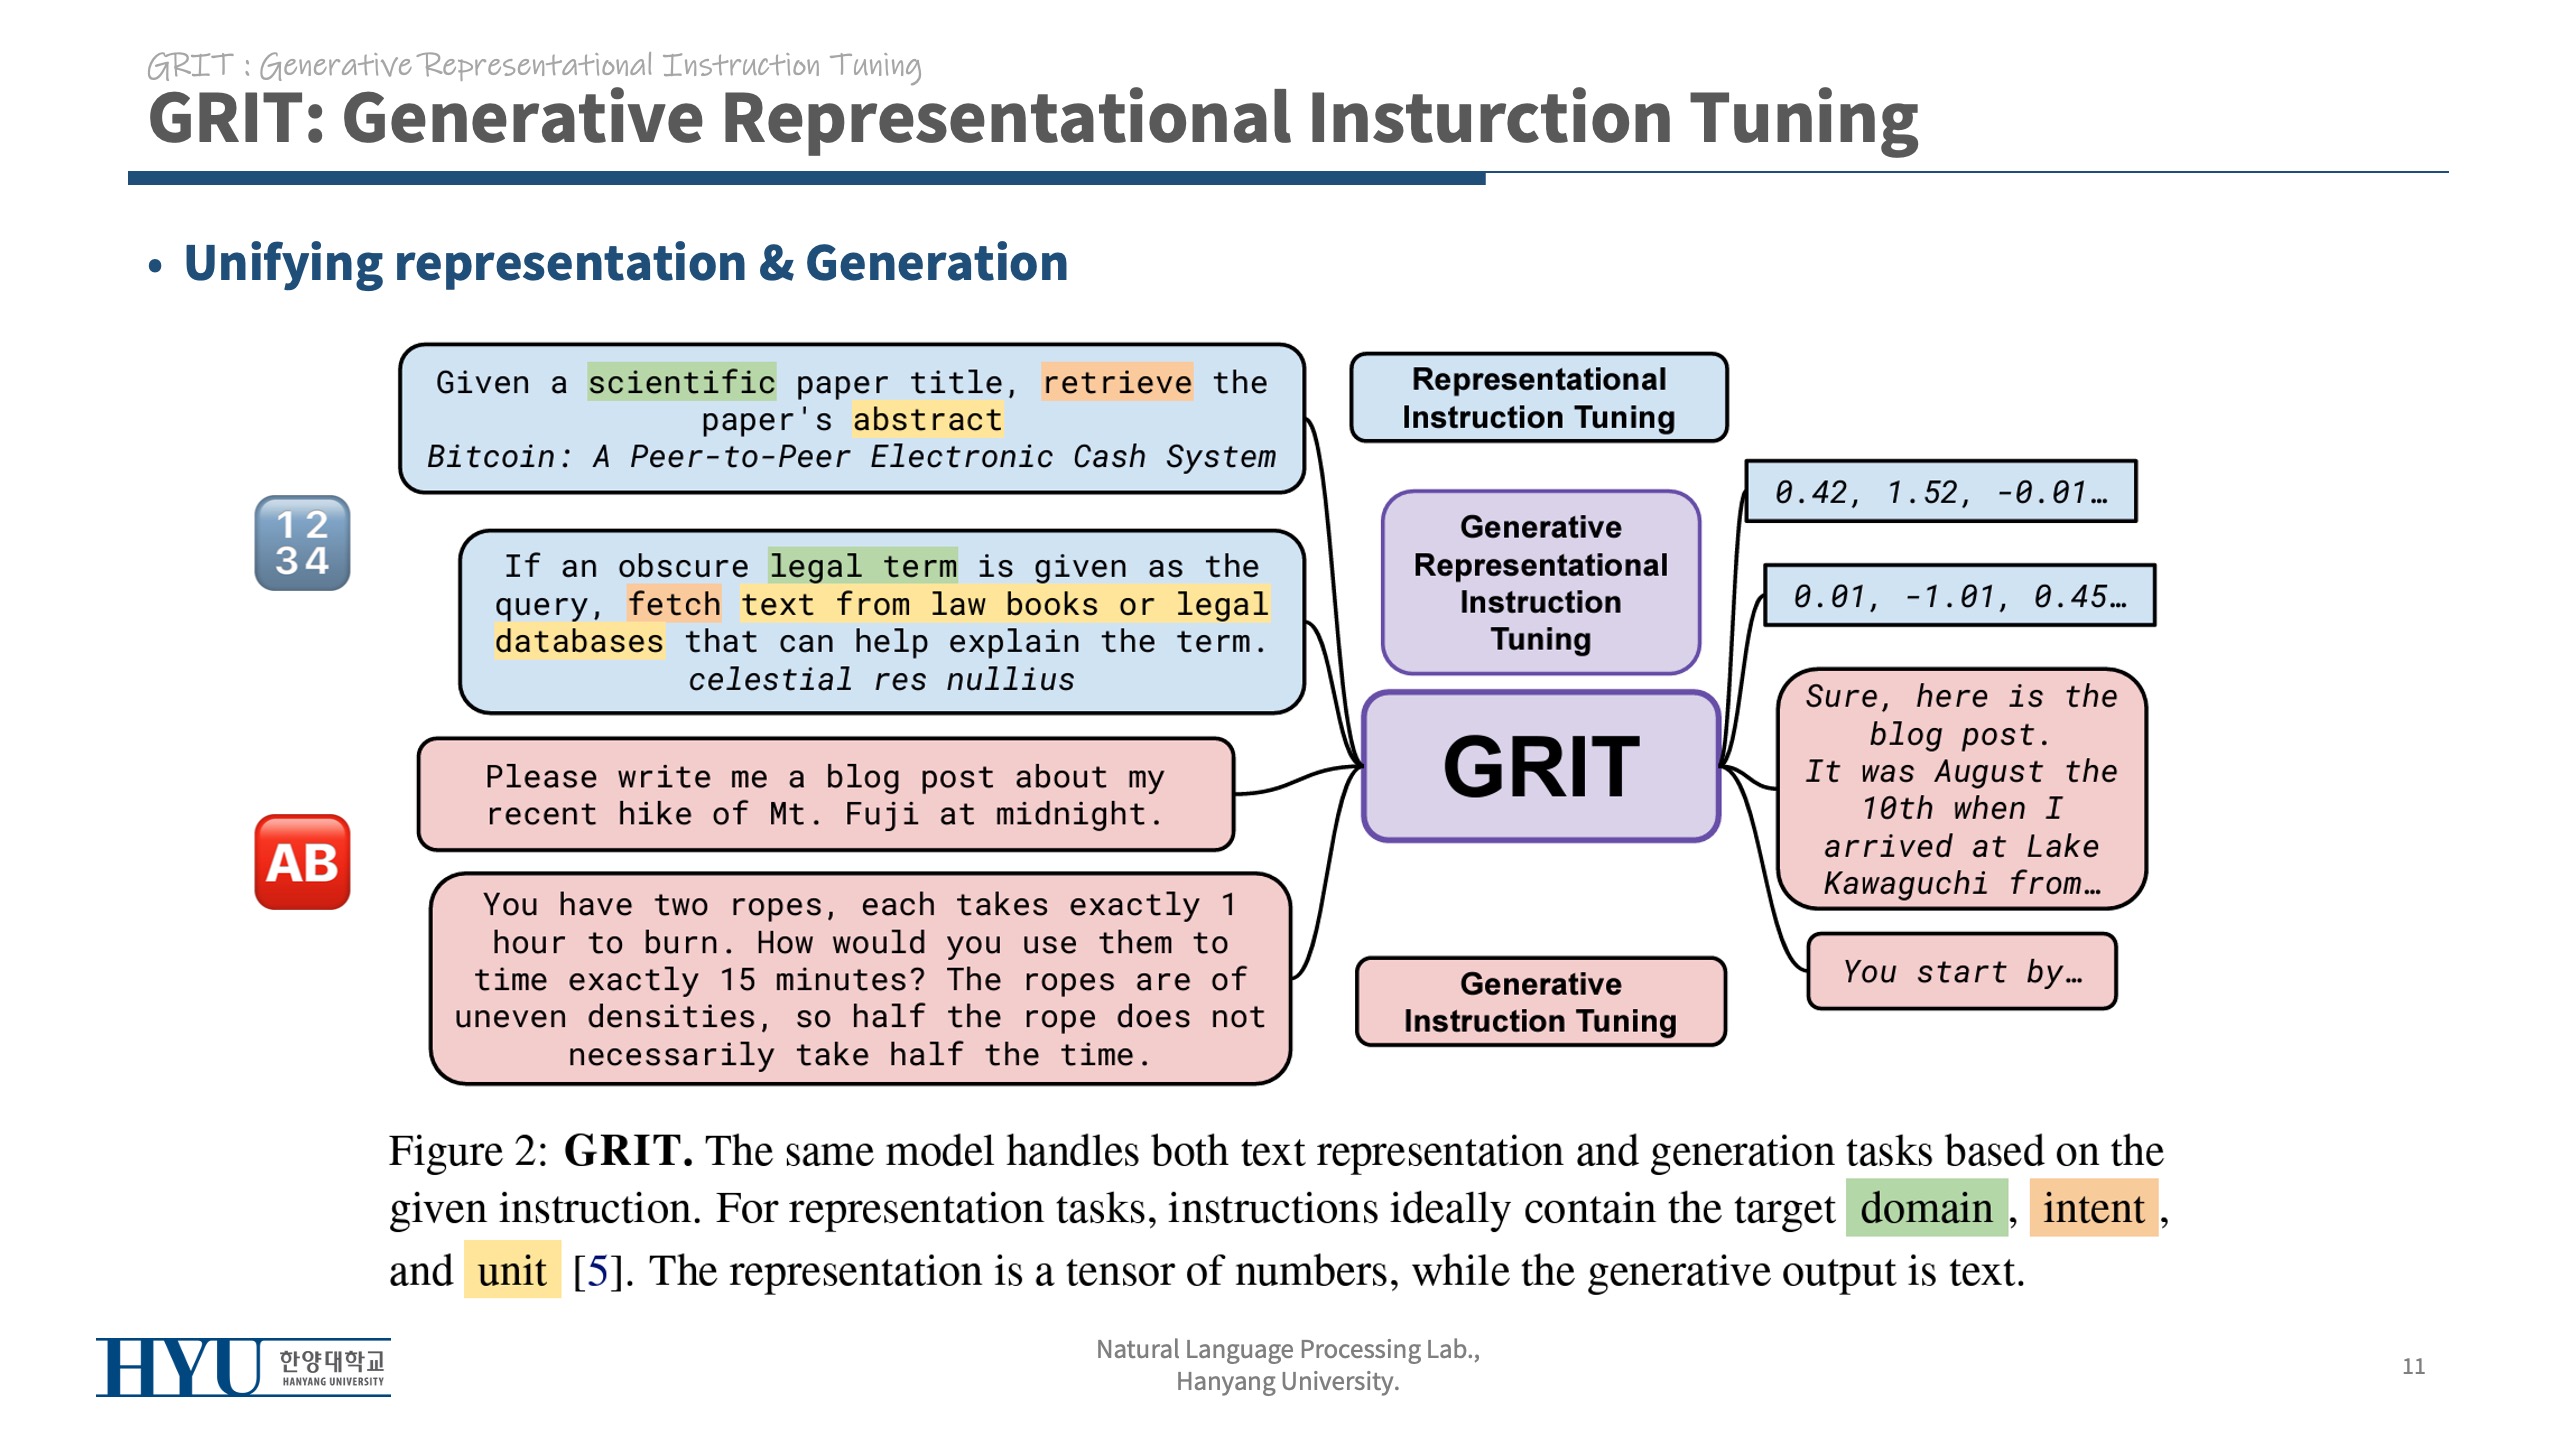
Task: Click the red AB letters icon
Action: click(x=302, y=862)
